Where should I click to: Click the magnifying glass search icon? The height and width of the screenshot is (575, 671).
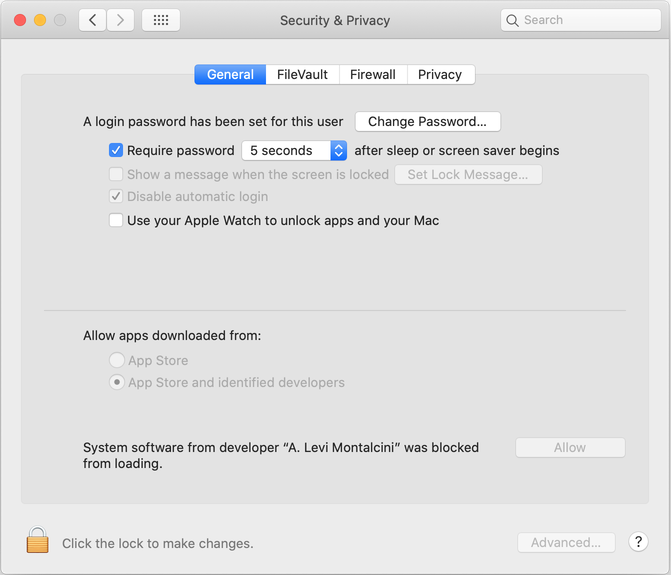pos(512,20)
